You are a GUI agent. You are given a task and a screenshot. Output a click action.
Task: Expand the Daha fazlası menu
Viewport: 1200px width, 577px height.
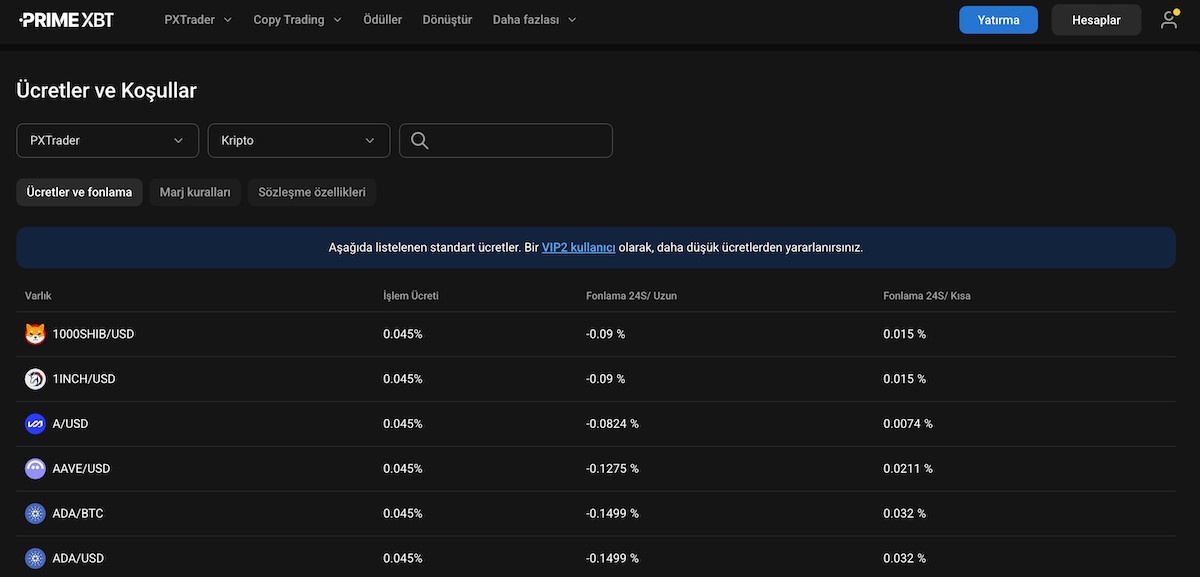tap(534, 20)
